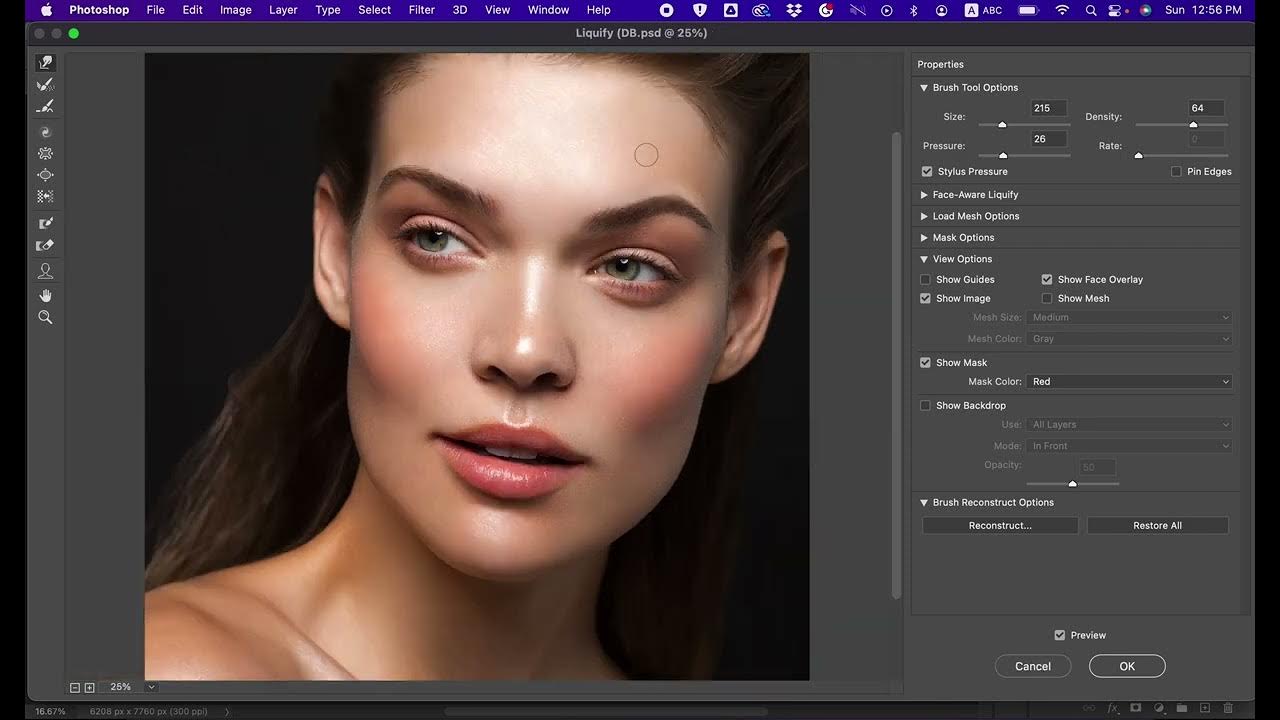
Task: Open Creative Cloud menu bar icon
Action: [x=761, y=10]
